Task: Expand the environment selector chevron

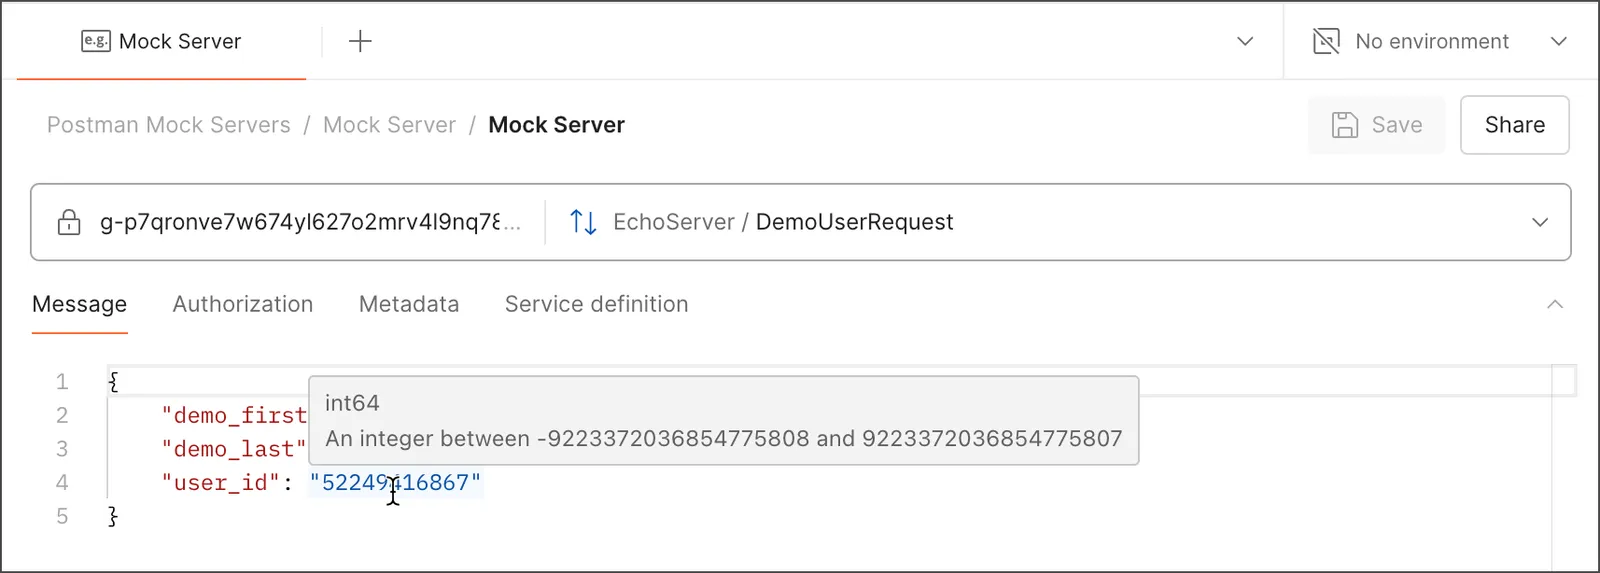Action: [1558, 41]
